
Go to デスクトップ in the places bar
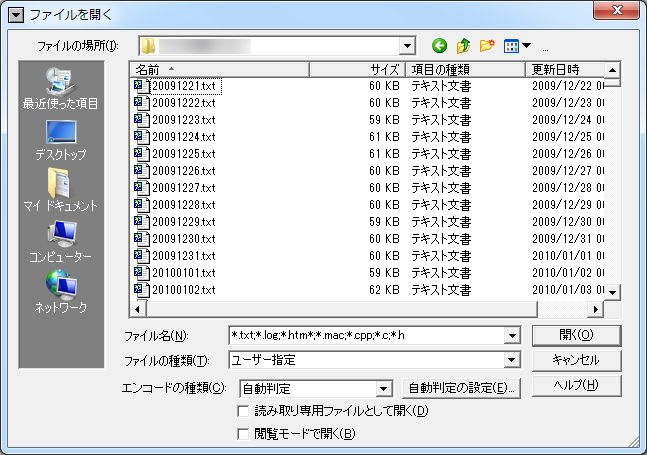click(61, 140)
